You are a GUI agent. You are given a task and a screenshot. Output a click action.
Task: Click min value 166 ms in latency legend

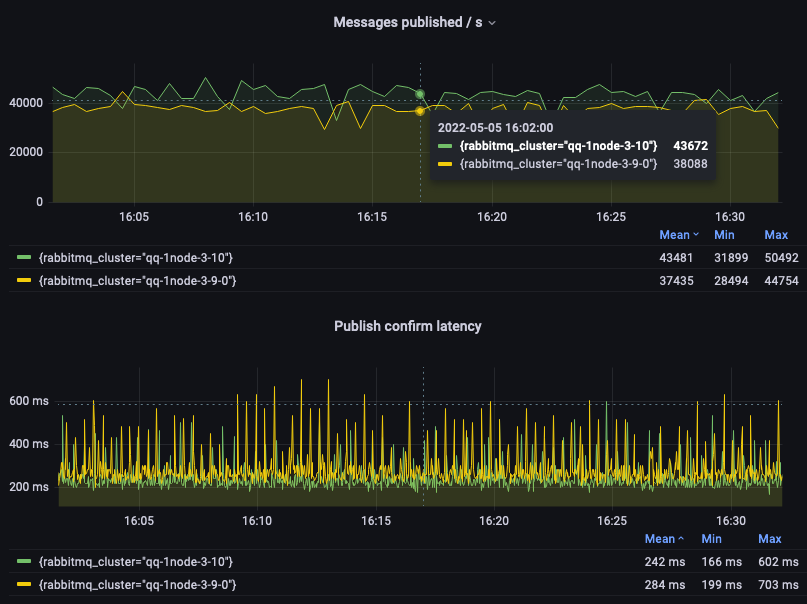coord(722,562)
